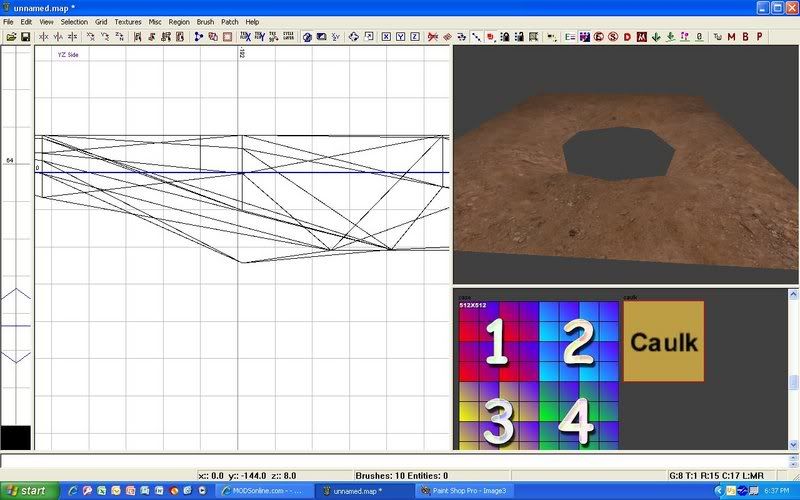The width and height of the screenshot is (800, 500).
Task: Click the flip X-axis toolbar icon
Action: point(43,37)
